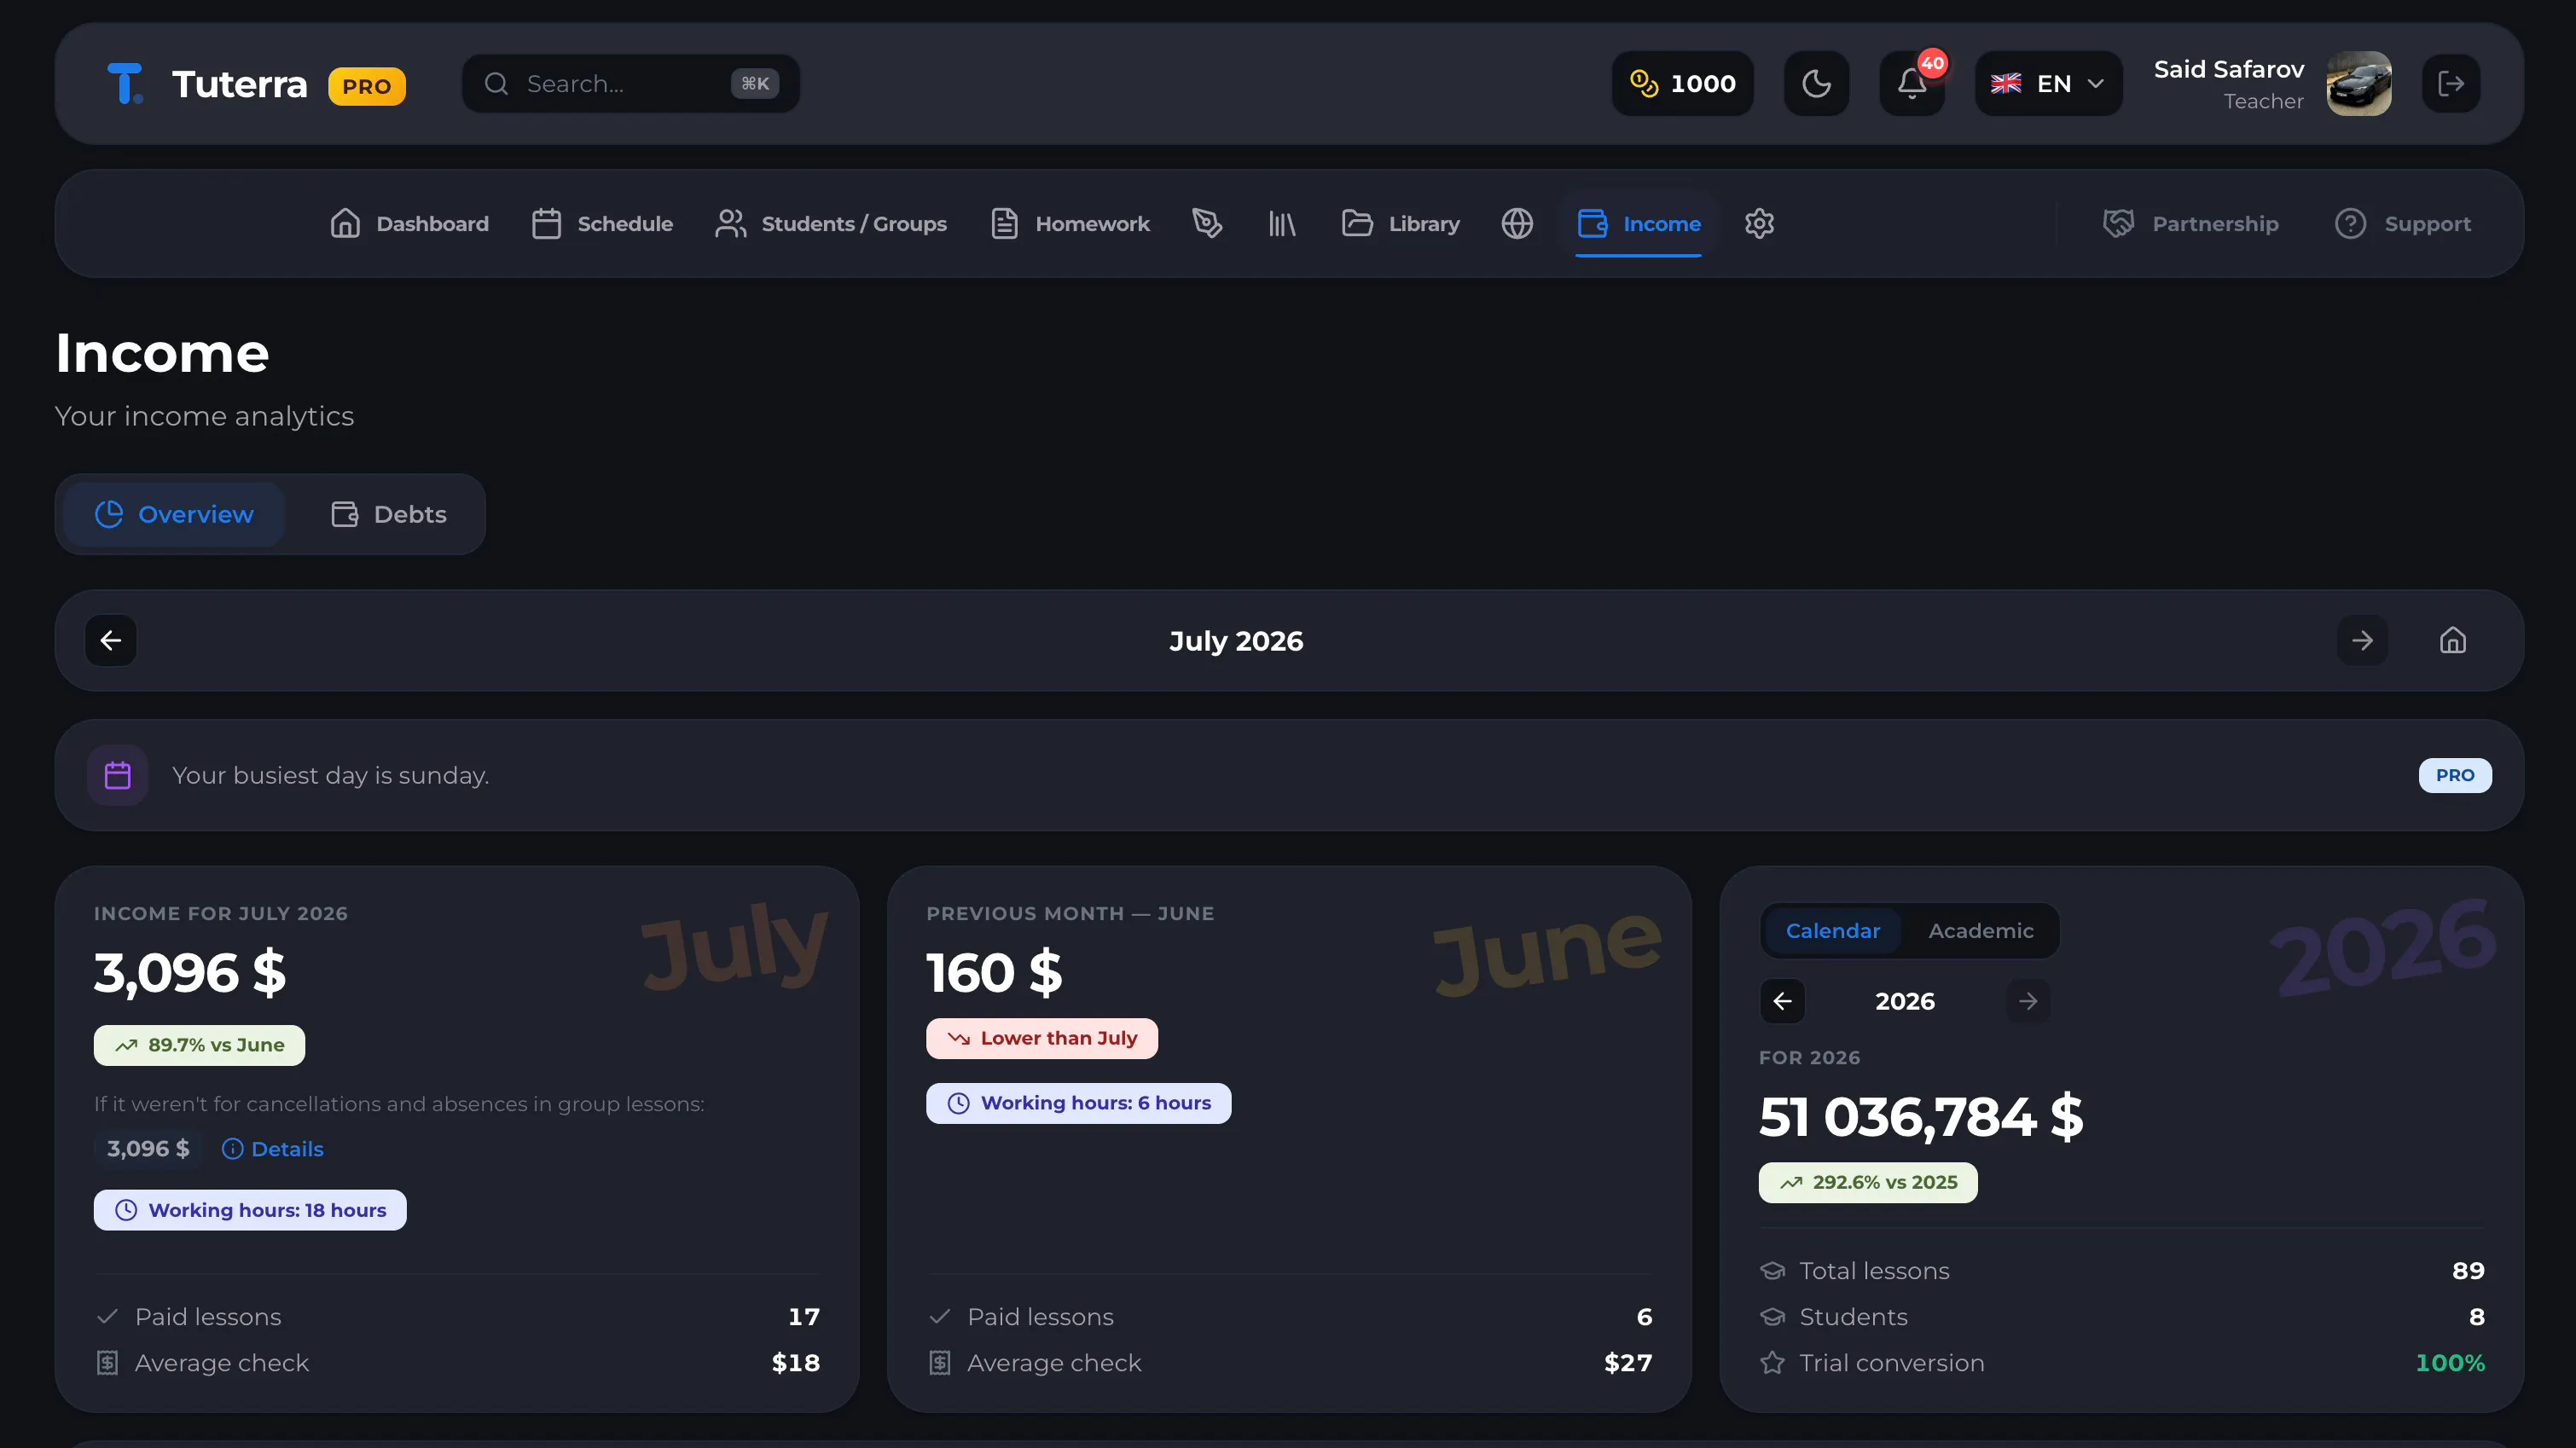Click the pen tool nav icon
This screenshot has height=1448, width=2576.
(x=1207, y=224)
